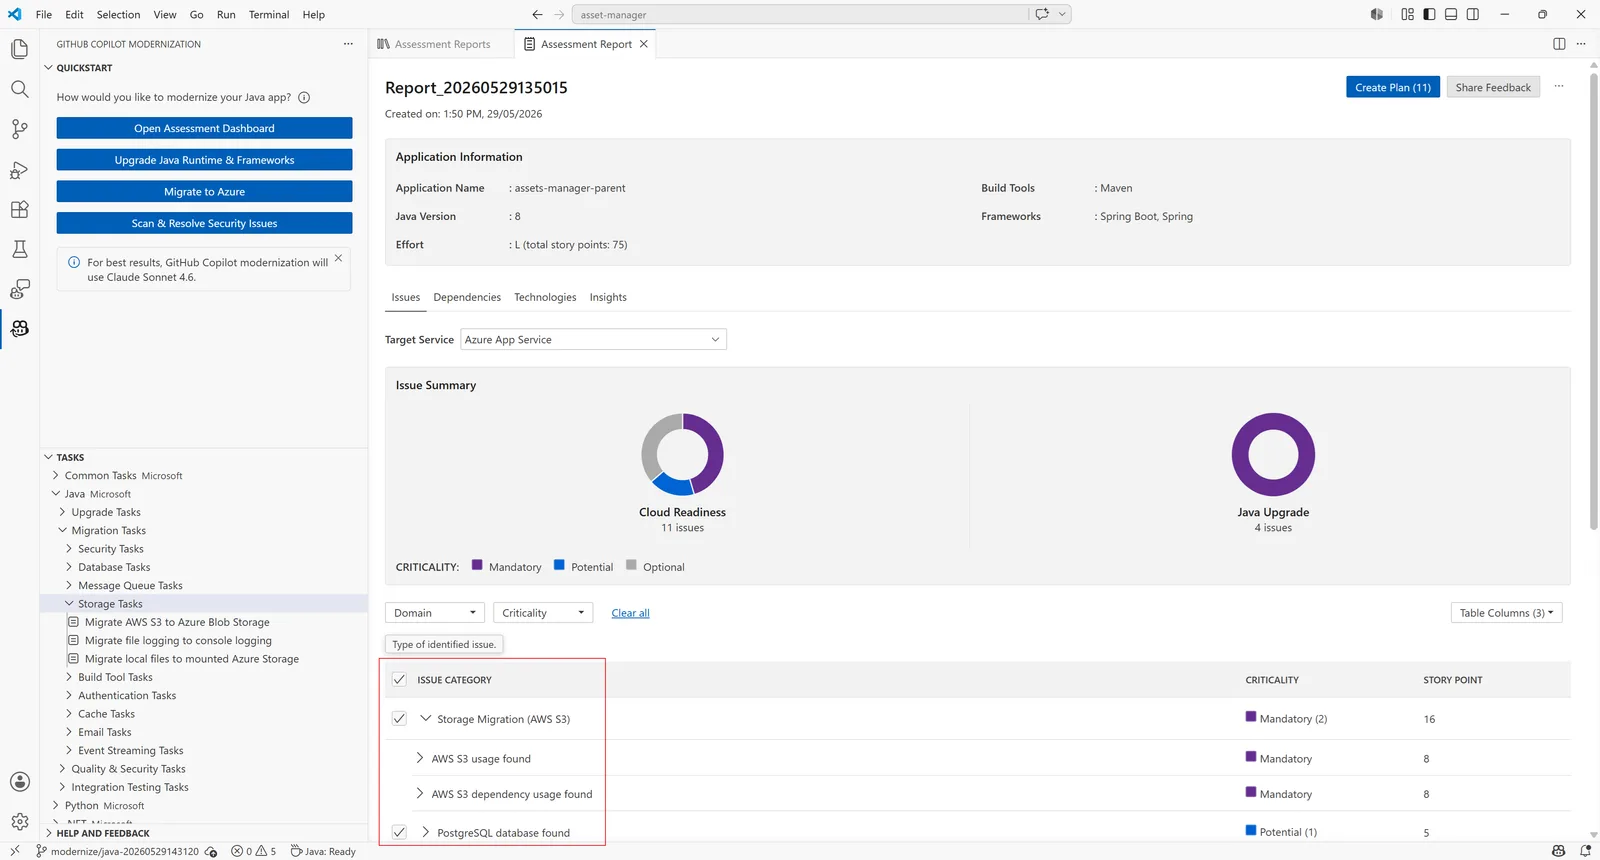Open the Search view icon
Image resolution: width=1600 pixels, height=860 pixels.
(19, 89)
